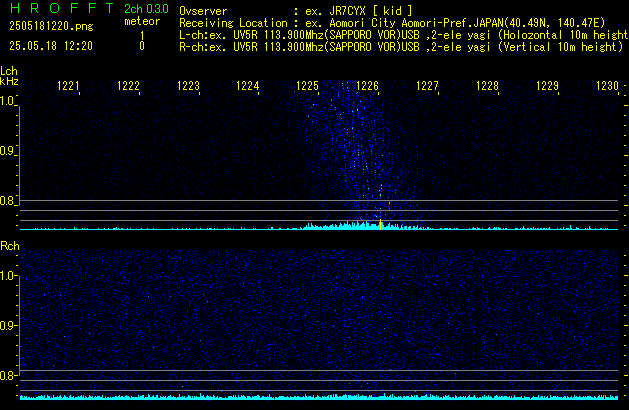629x410 pixels.
Task: Click the 1230 time marker
Action: (x=607, y=86)
